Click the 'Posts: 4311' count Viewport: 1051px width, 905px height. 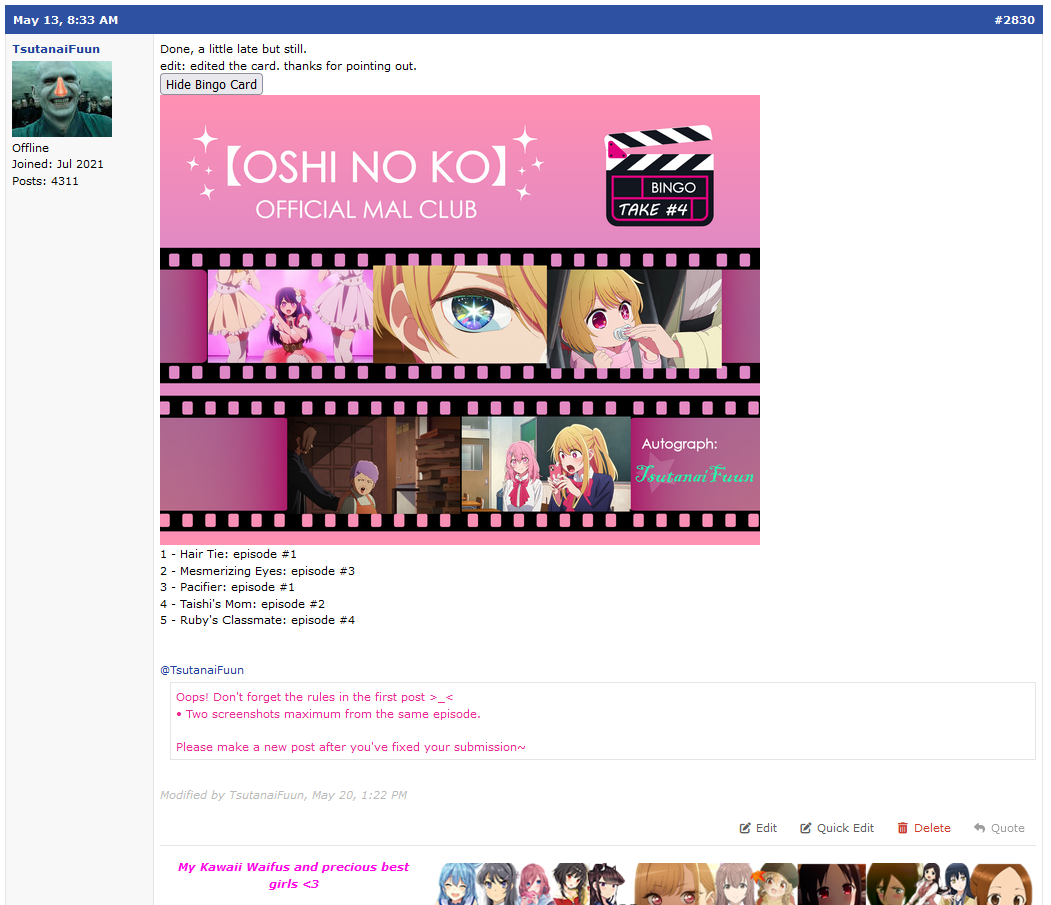pyautogui.click(x=45, y=181)
